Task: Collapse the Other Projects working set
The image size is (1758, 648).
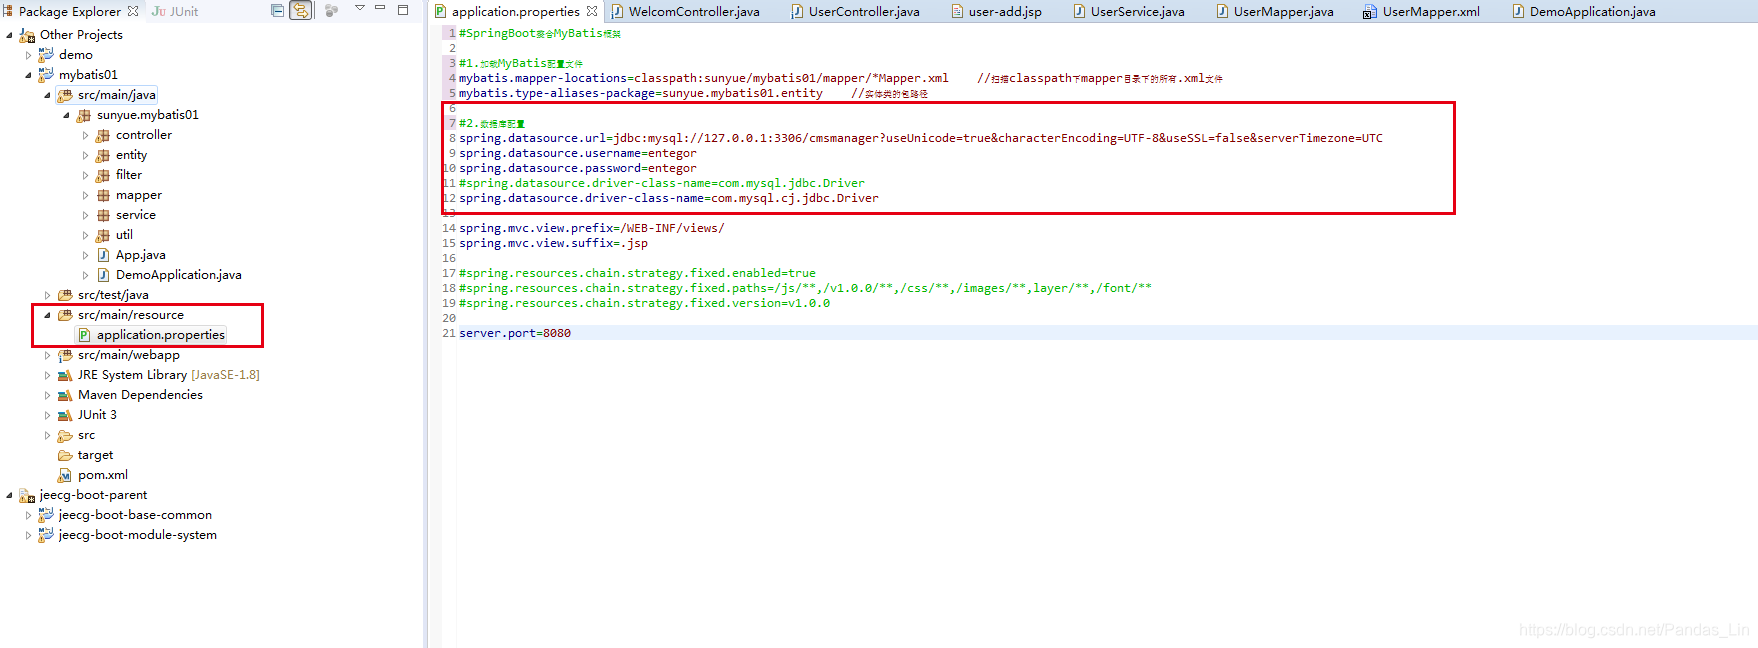Action: 10,35
